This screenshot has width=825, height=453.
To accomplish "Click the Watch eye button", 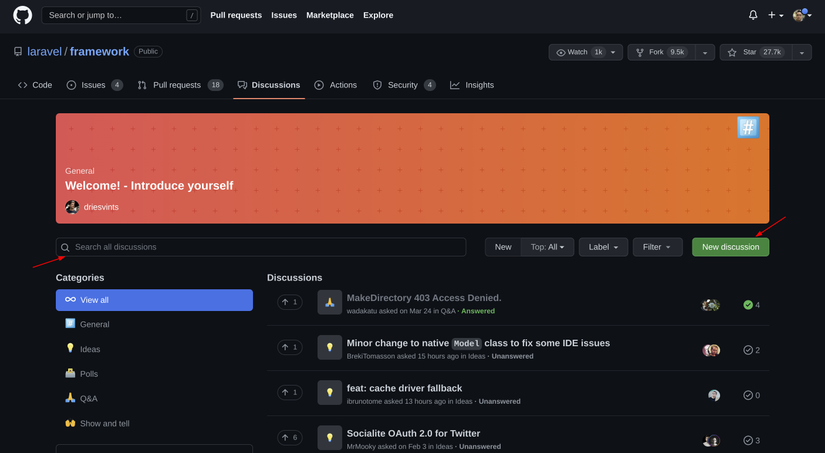I will (x=578, y=52).
